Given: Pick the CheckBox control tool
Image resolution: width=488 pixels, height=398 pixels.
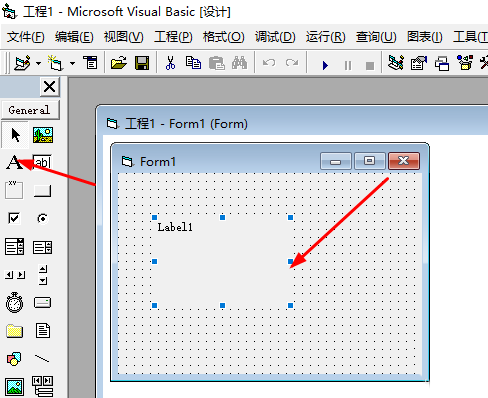Looking at the screenshot, I should click(x=14, y=219).
